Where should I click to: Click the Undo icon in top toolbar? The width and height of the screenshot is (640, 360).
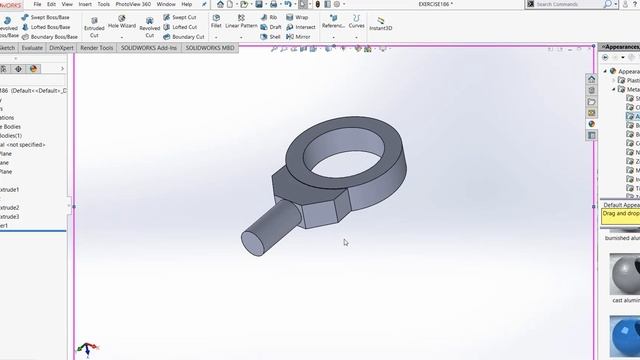(288, 4)
